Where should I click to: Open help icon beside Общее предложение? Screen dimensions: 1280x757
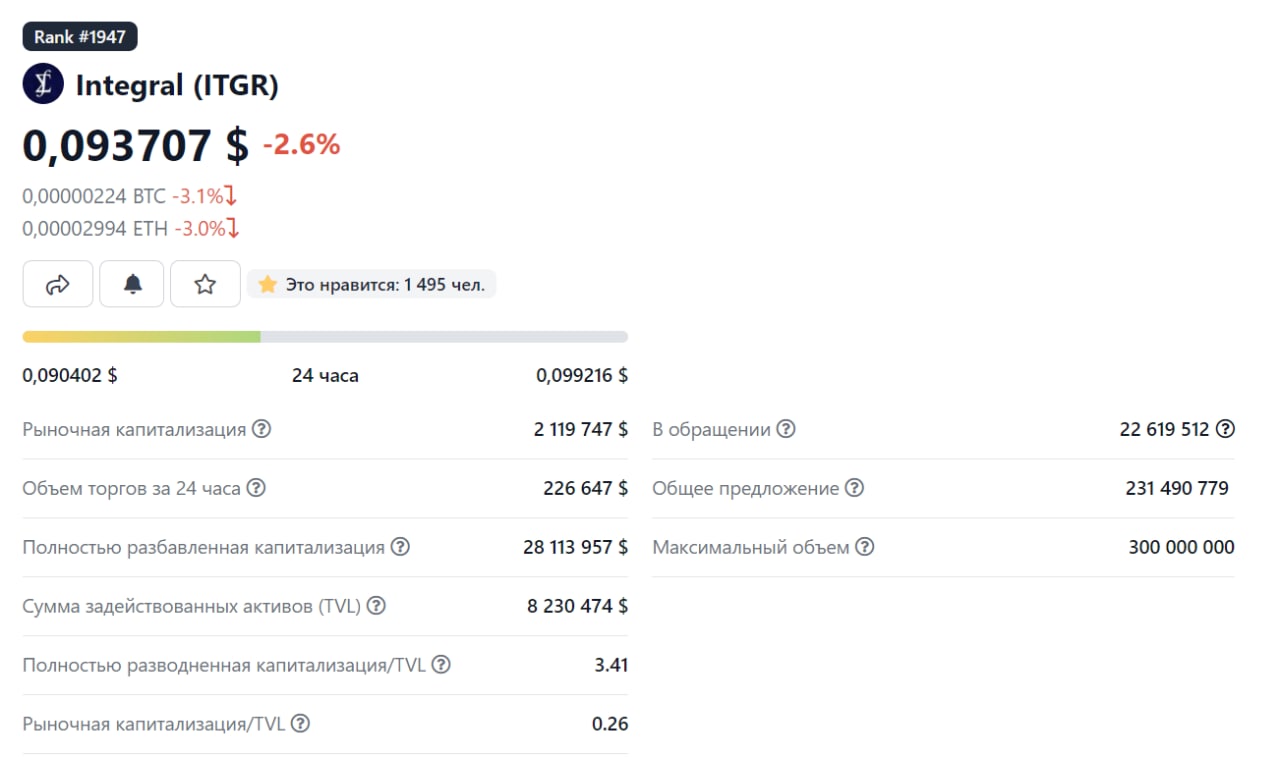(x=854, y=488)
